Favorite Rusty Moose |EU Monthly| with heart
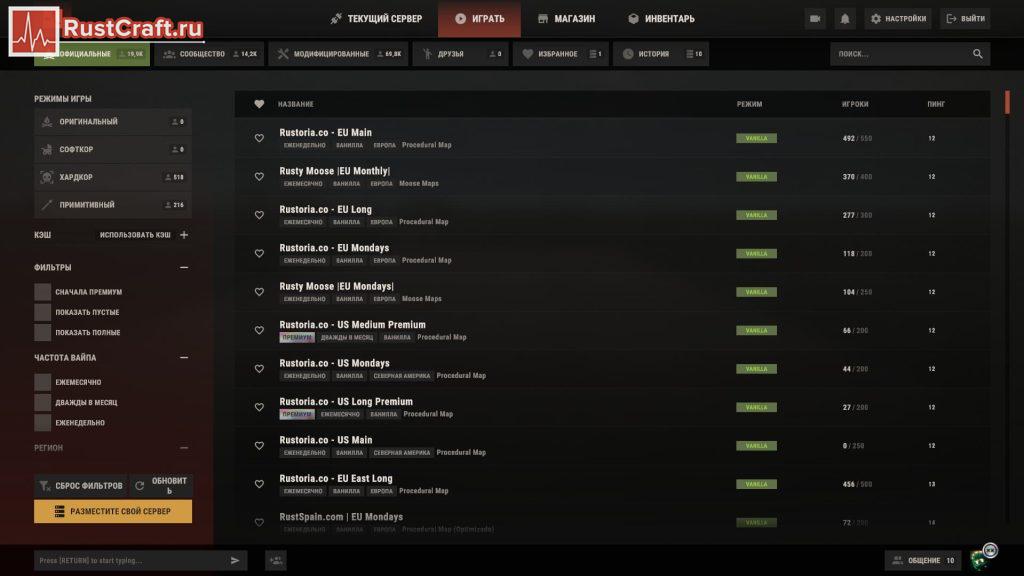The width and height of the screenshot is (1024, 576). tap(259, 177)
